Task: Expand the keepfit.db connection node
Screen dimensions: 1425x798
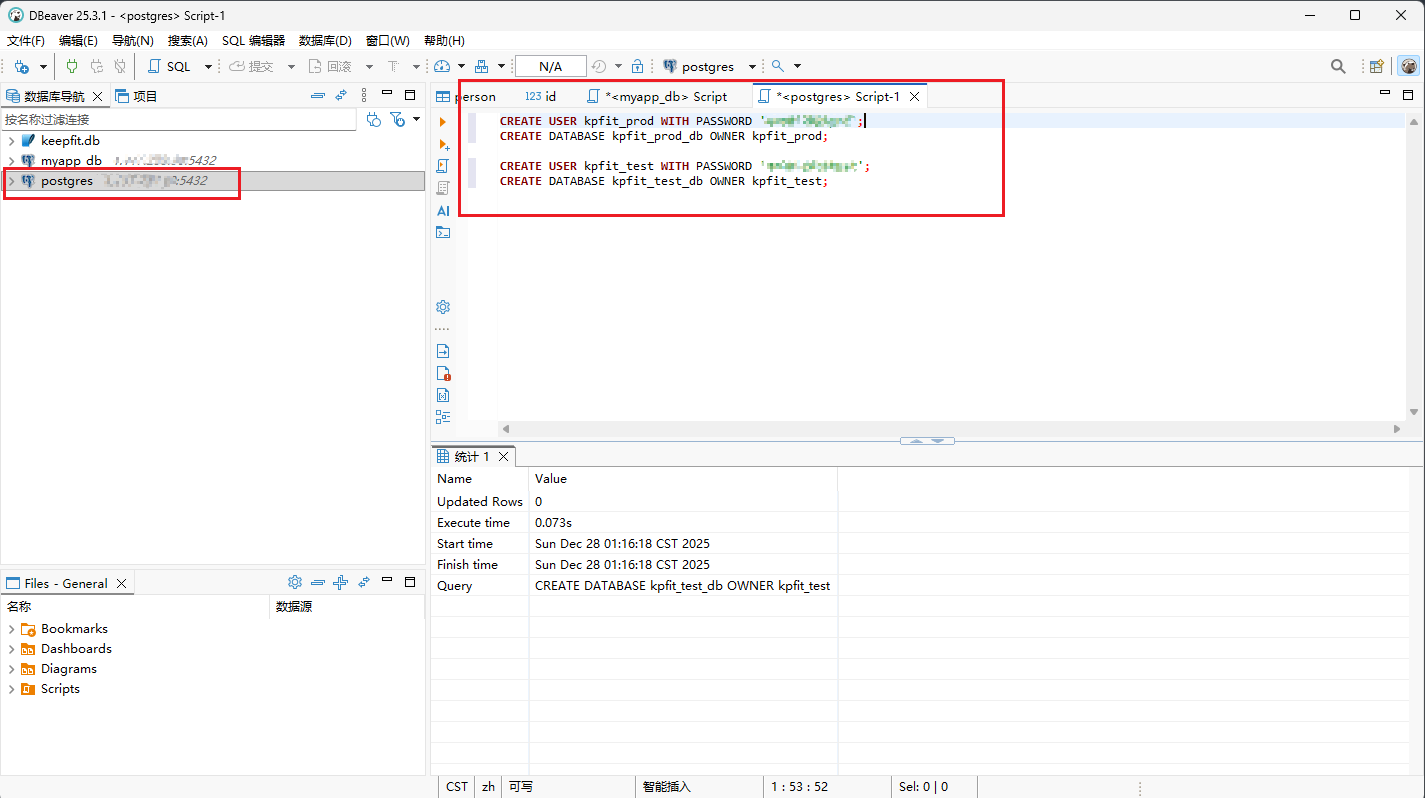Action: (11, 141)
